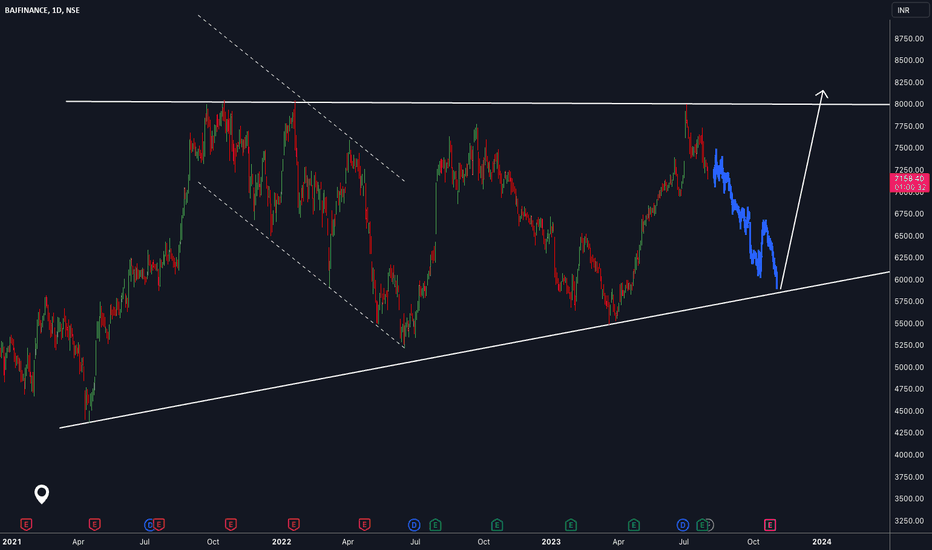Open the red earnings marker above the 2022 label

[294, 524]
